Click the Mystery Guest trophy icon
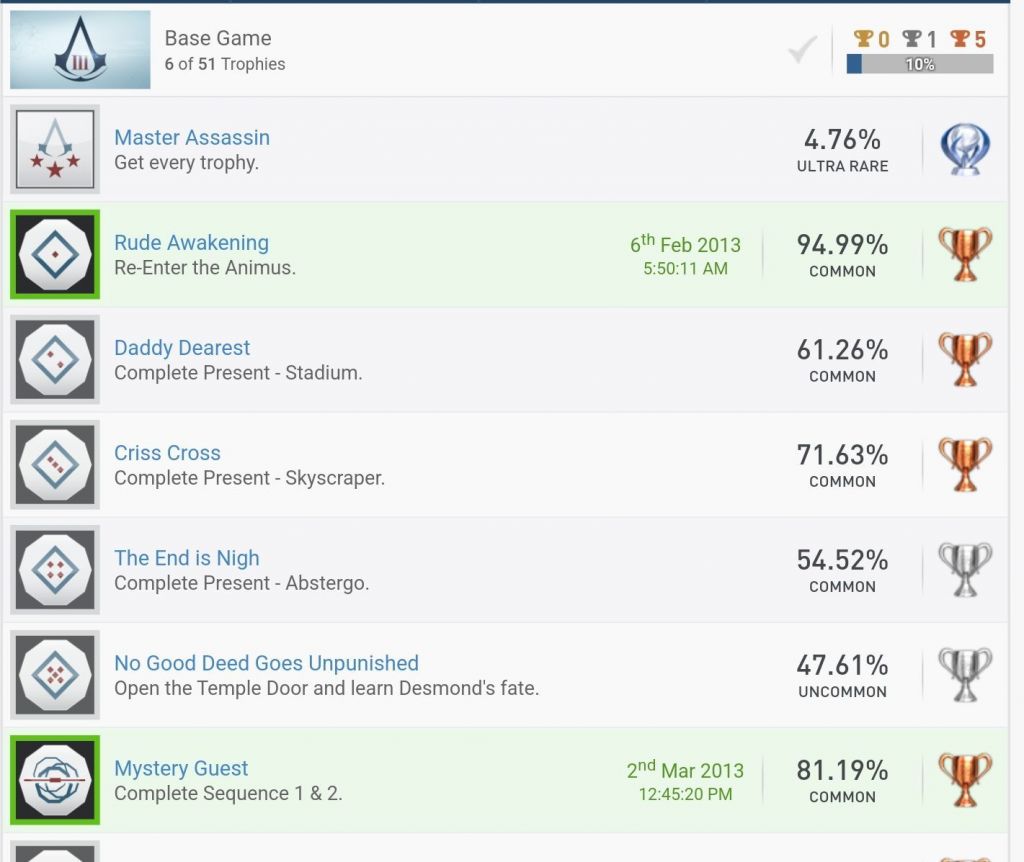Viewport: 1024px width, 862px height. coord(55,781)
